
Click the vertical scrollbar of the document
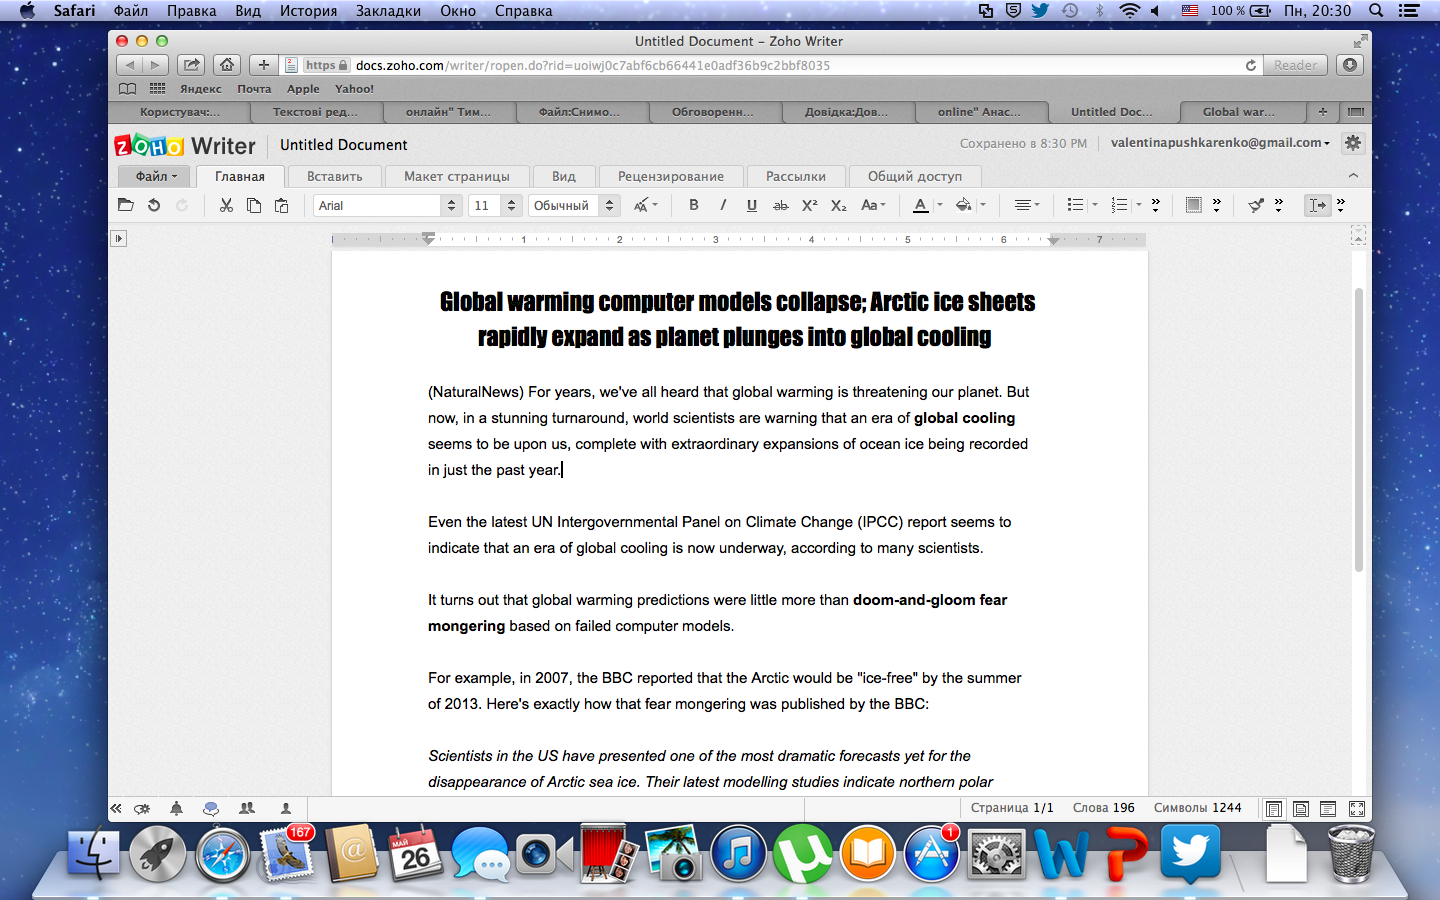click(x=1358, y=430)
